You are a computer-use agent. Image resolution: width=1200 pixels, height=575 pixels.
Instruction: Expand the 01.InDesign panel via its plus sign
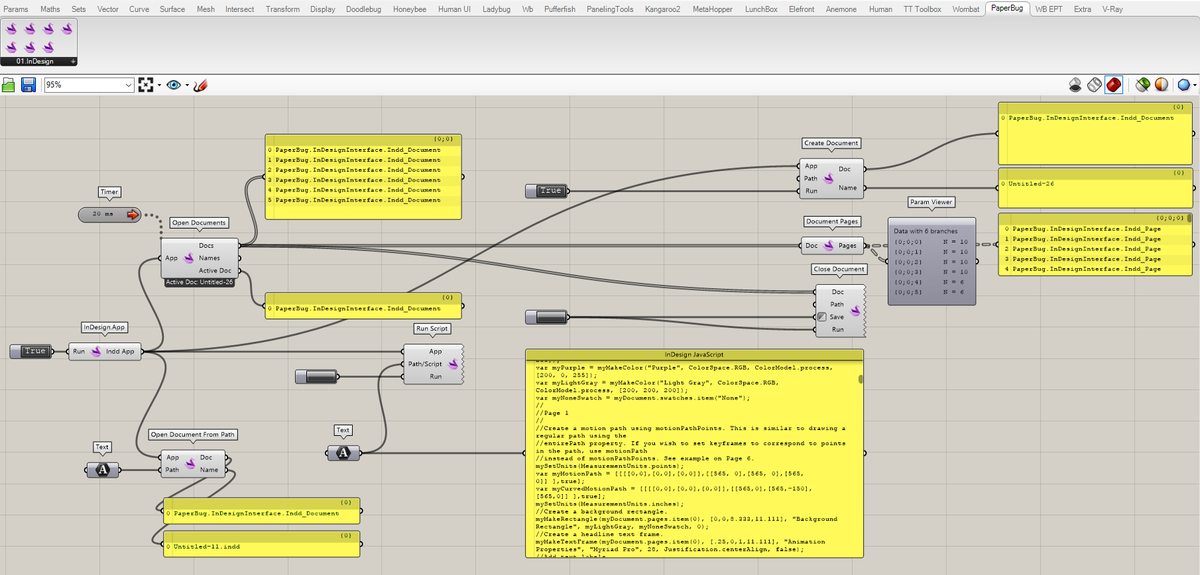tap(73, 61)
